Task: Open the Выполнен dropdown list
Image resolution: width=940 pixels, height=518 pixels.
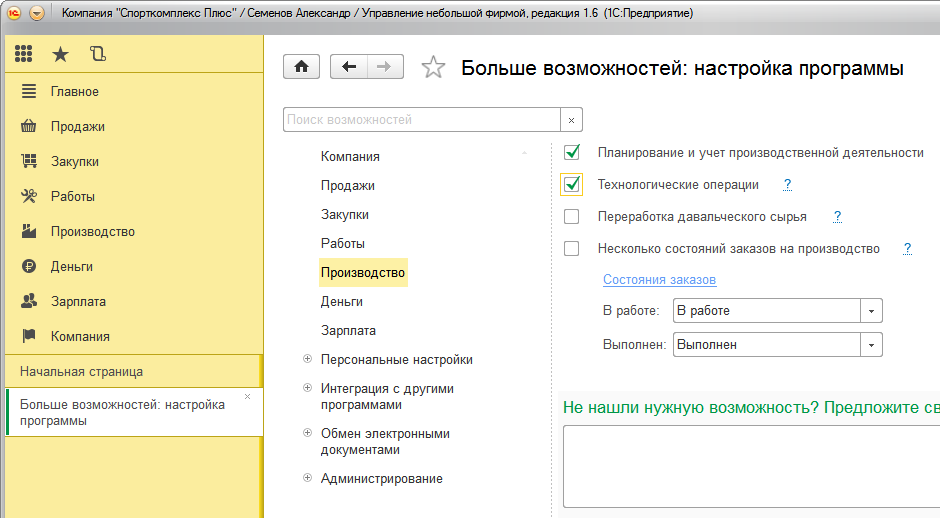Action: pos(871,345)
